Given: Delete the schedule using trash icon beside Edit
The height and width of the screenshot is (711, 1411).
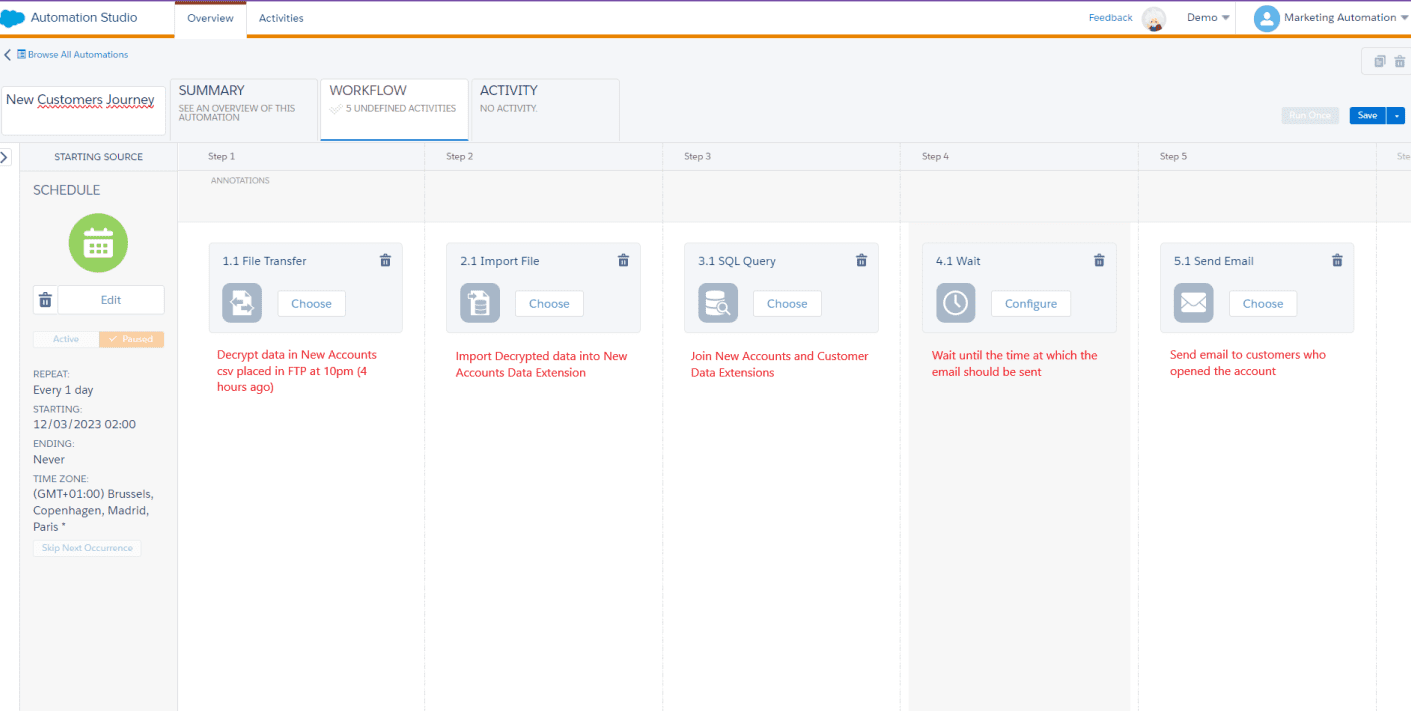Looking at the screenshot, I should coord(45,300).
